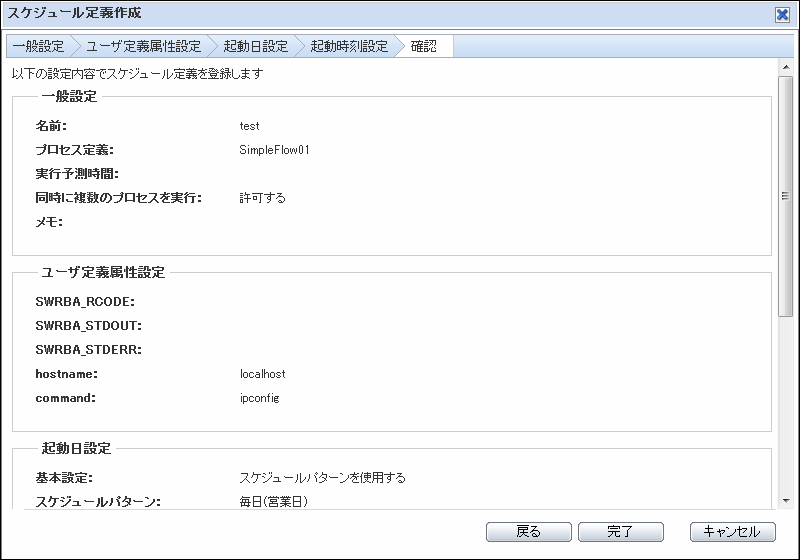Click the command: label
Viewport: 800px width, 560px height.
click(66, 398)
